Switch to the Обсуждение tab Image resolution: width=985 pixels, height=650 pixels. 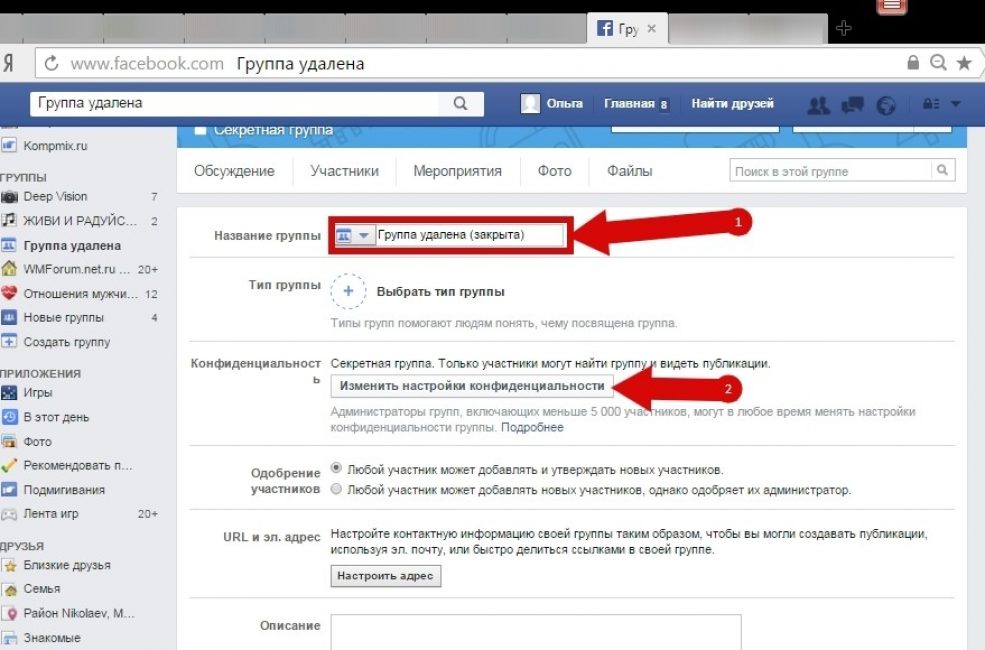tap(234, 171)
